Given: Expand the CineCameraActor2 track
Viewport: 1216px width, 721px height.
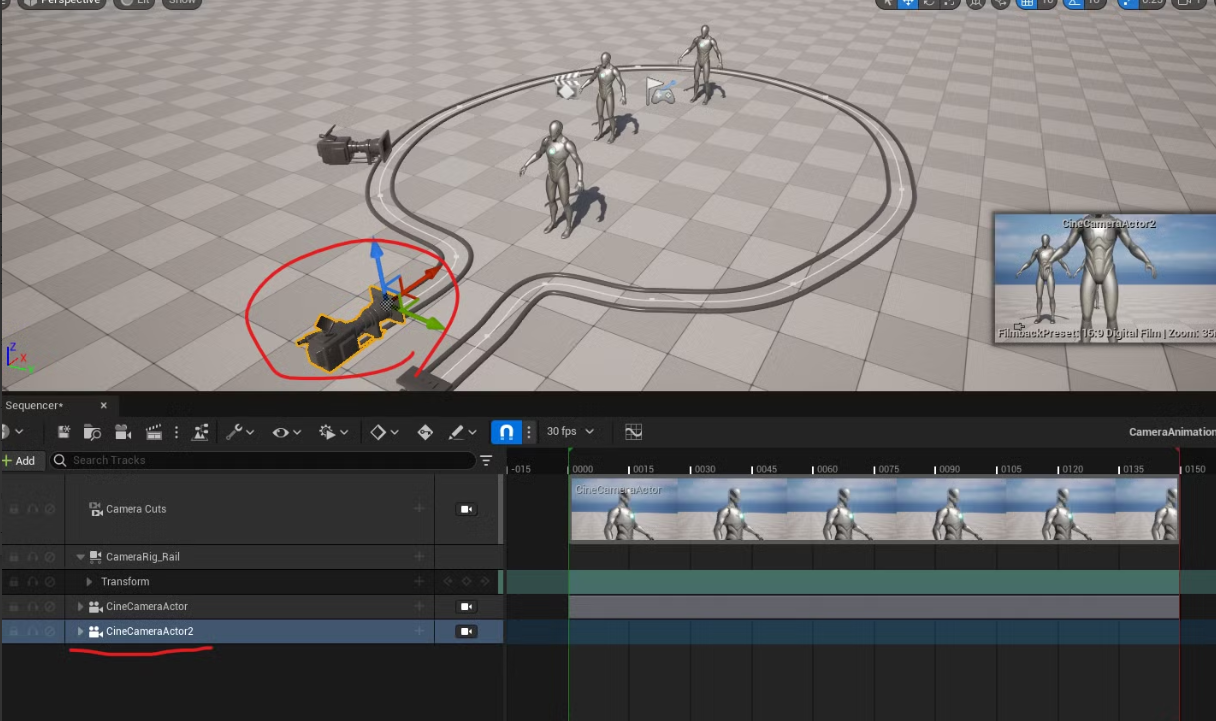Looking at the screenshot, I should [81, 632].
